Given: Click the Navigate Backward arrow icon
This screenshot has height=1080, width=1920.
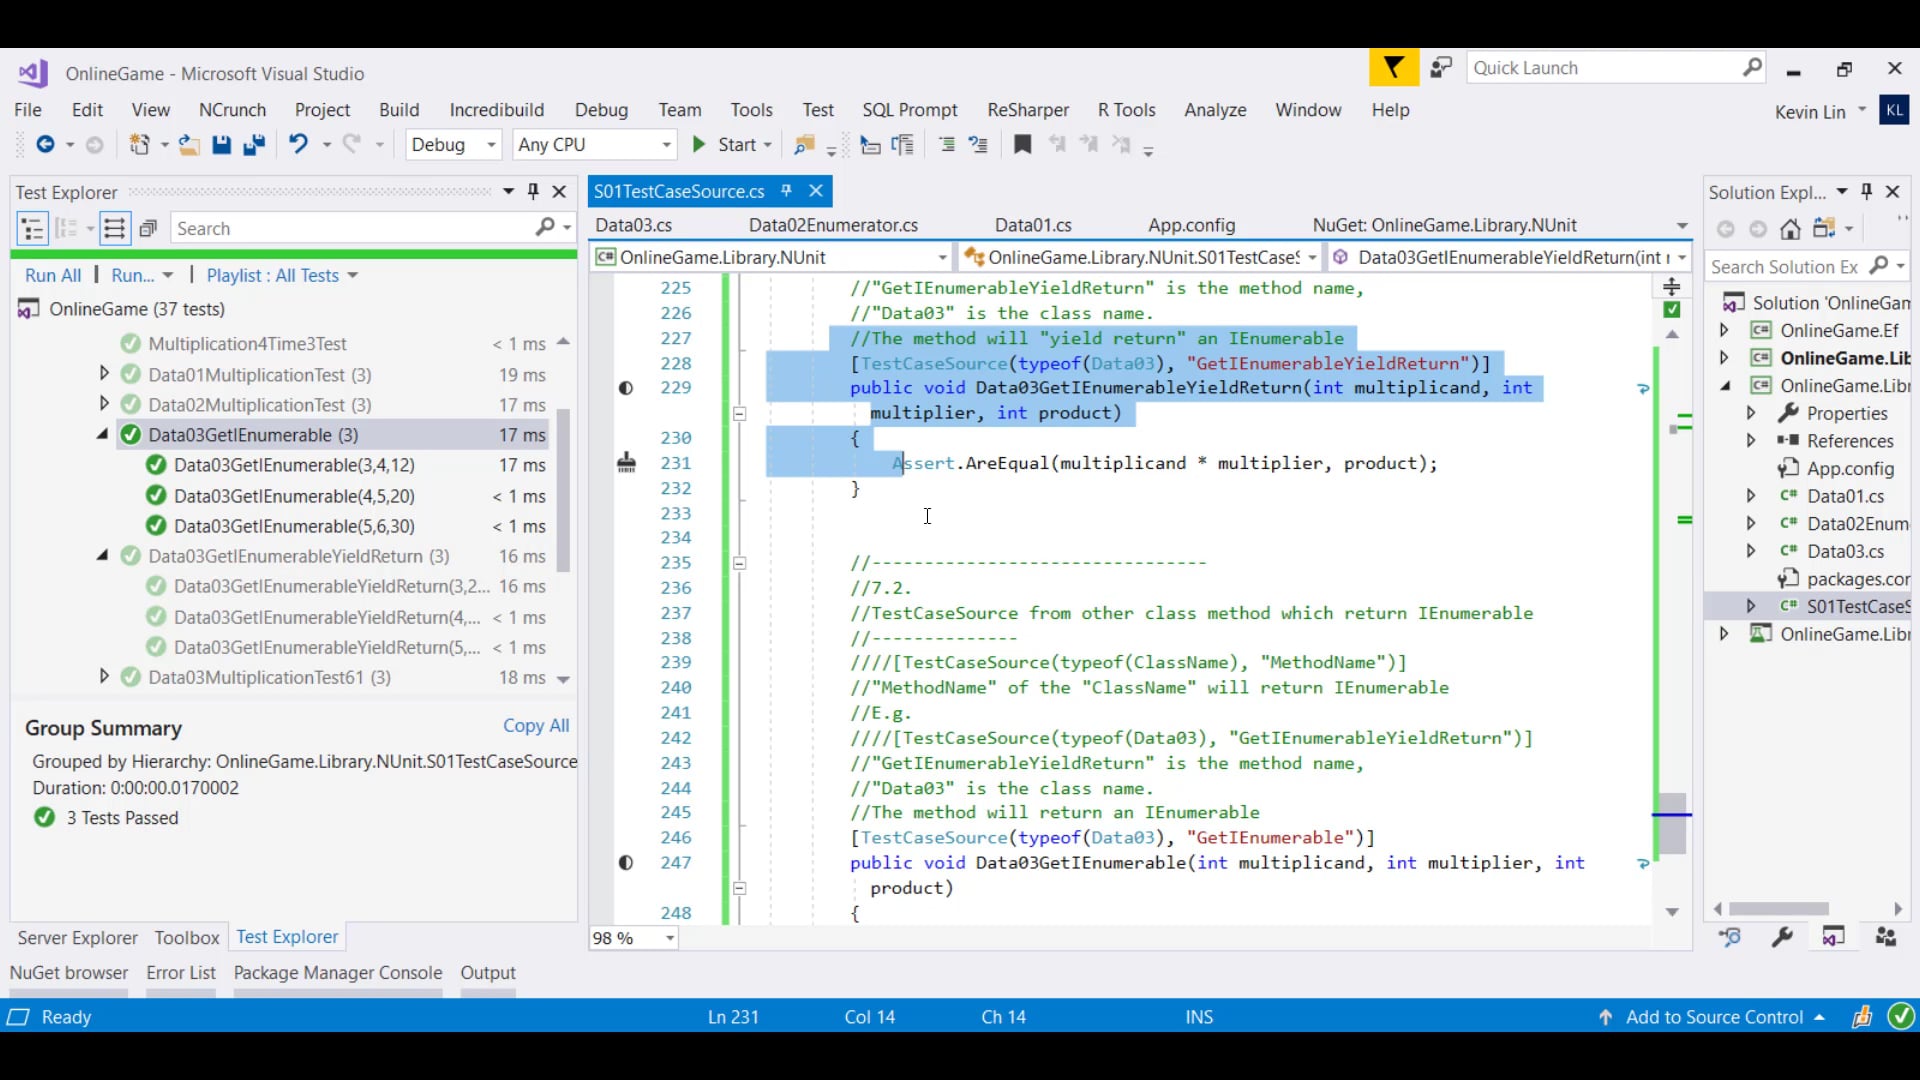Looking at the screenshot, I should (45, 145).
